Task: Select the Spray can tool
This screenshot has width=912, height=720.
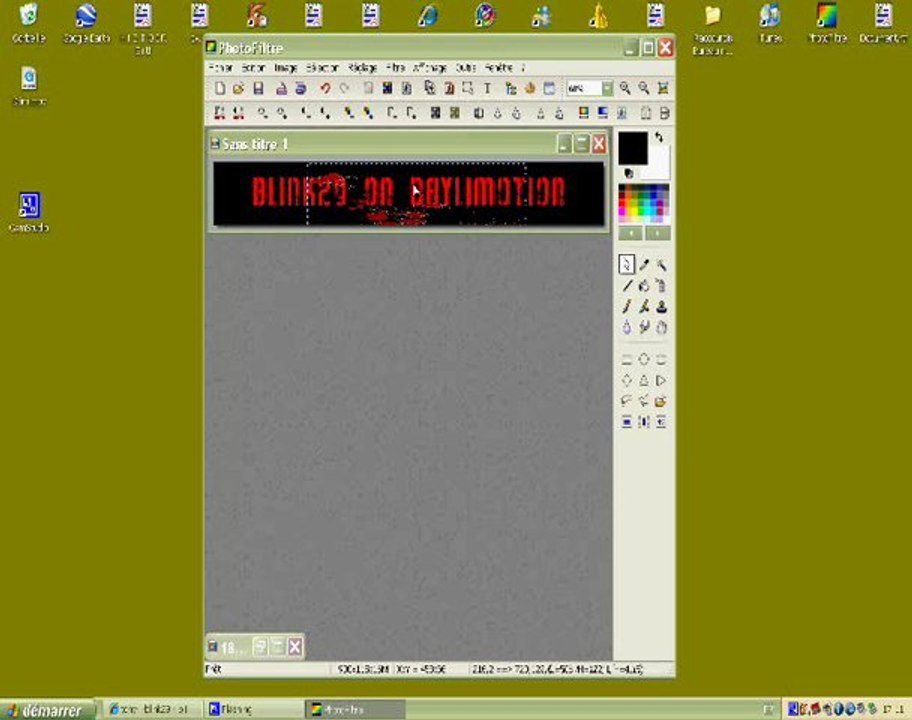Action: click(x=661, y=286)
